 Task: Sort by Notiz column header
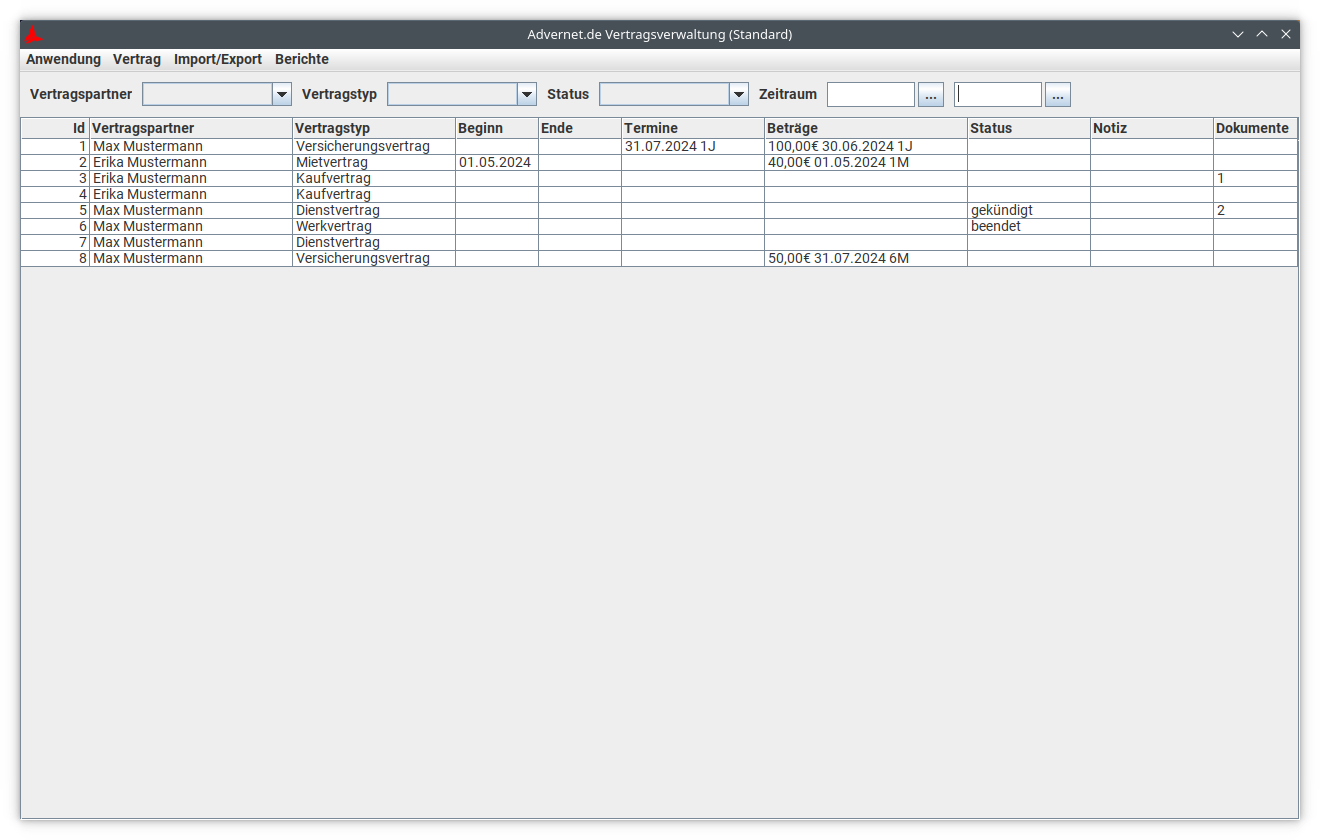point(1152,128)
